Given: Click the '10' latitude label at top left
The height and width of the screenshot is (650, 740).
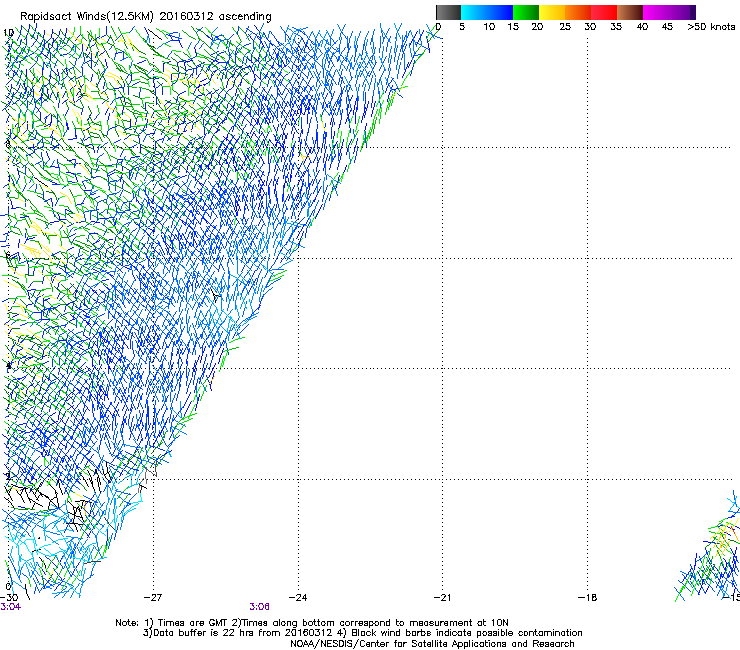Looking at the screenshot, I should [x=8, y=32].
